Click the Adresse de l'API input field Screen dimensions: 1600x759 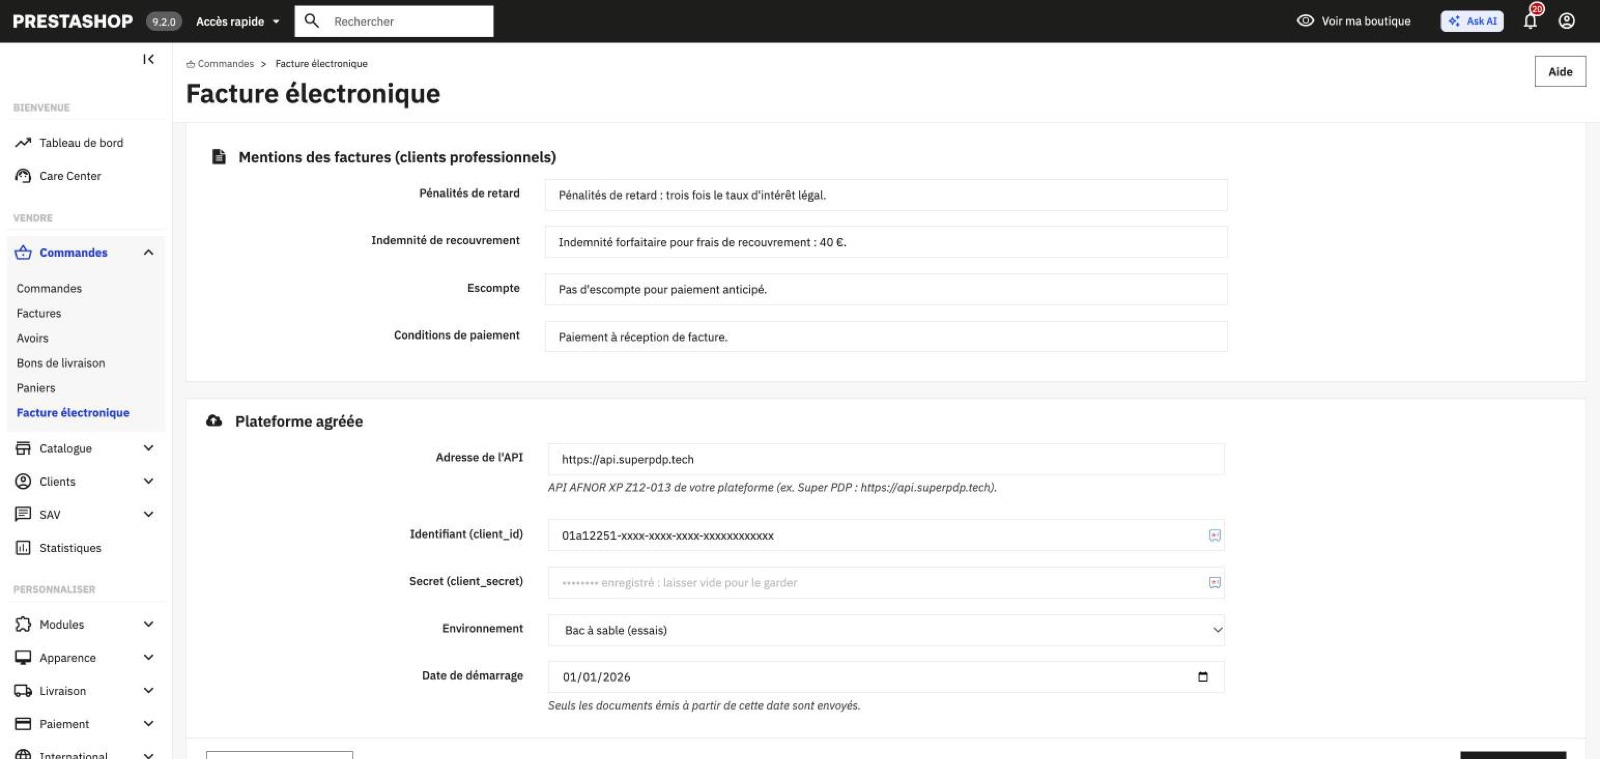coord(886,459)
